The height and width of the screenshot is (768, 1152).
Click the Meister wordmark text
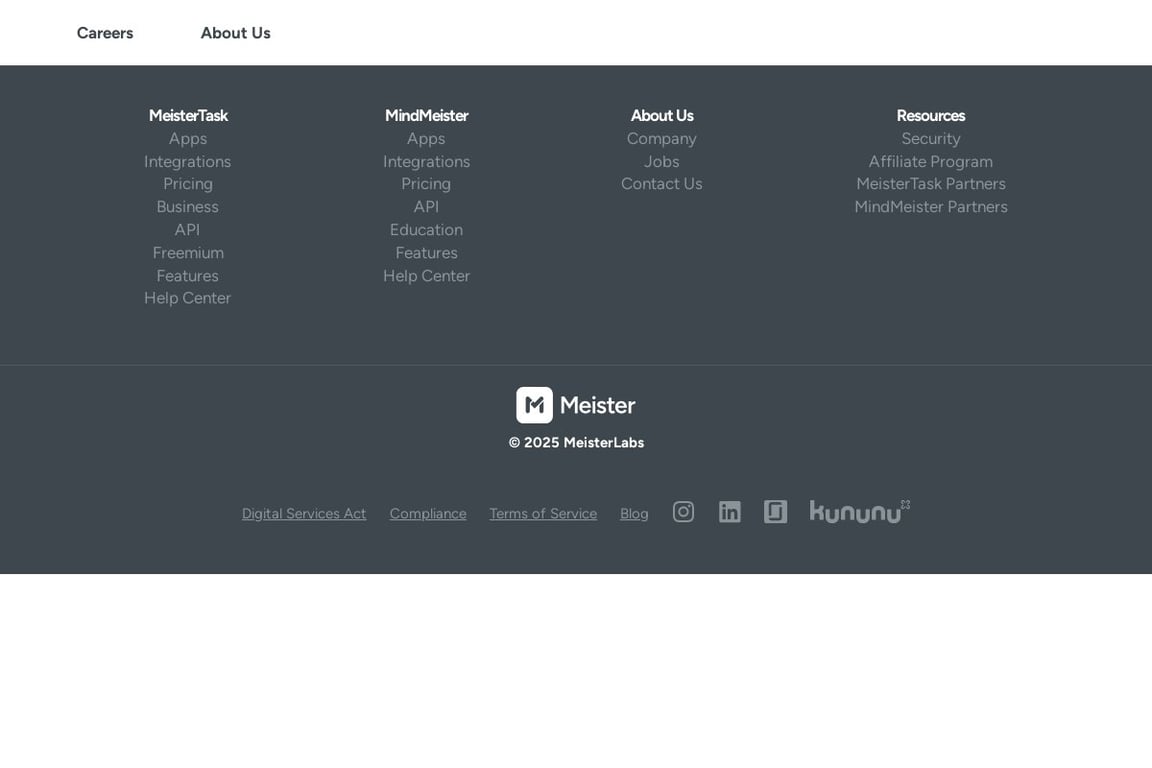pos(597,405)
